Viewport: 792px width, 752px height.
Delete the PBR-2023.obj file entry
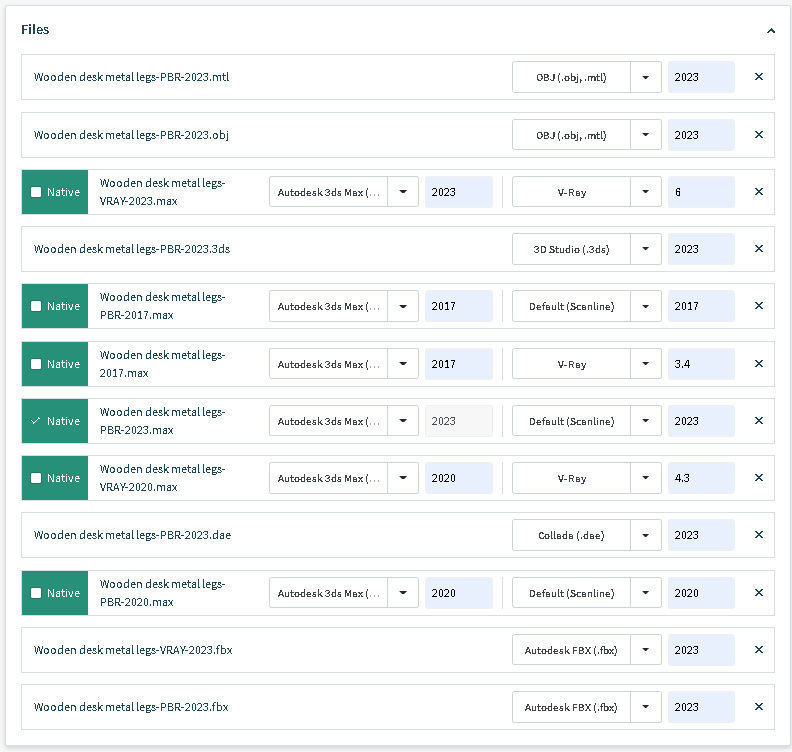coord(758,135)
